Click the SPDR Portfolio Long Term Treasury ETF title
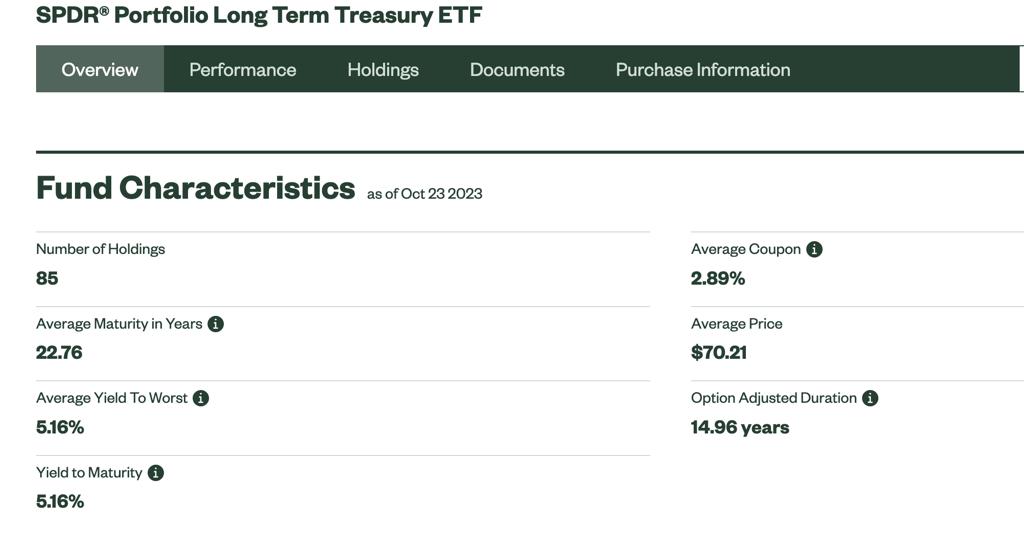This screenshot has width=1024, height=557. coord(259,15)
